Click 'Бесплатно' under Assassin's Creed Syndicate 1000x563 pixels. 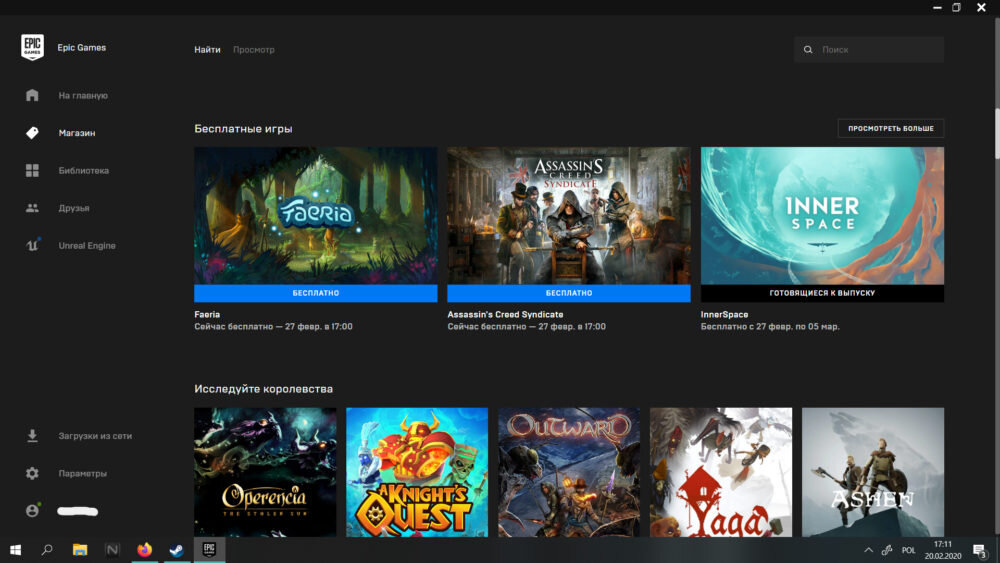tap(569, 293)
